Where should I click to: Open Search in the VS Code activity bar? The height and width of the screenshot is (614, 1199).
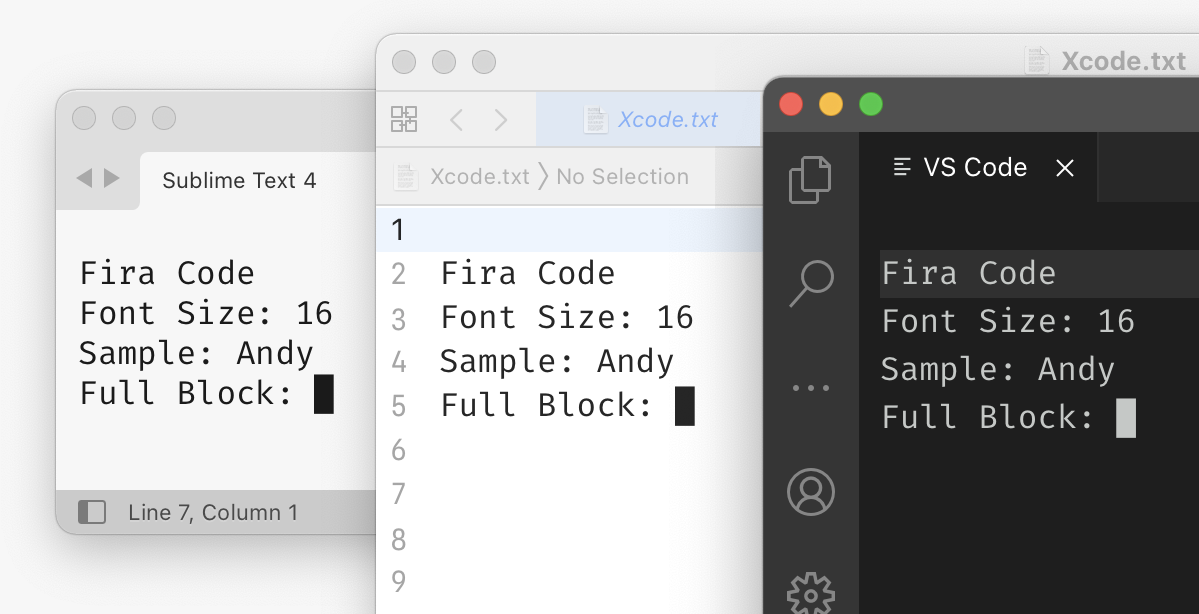[x=810, y=283]
